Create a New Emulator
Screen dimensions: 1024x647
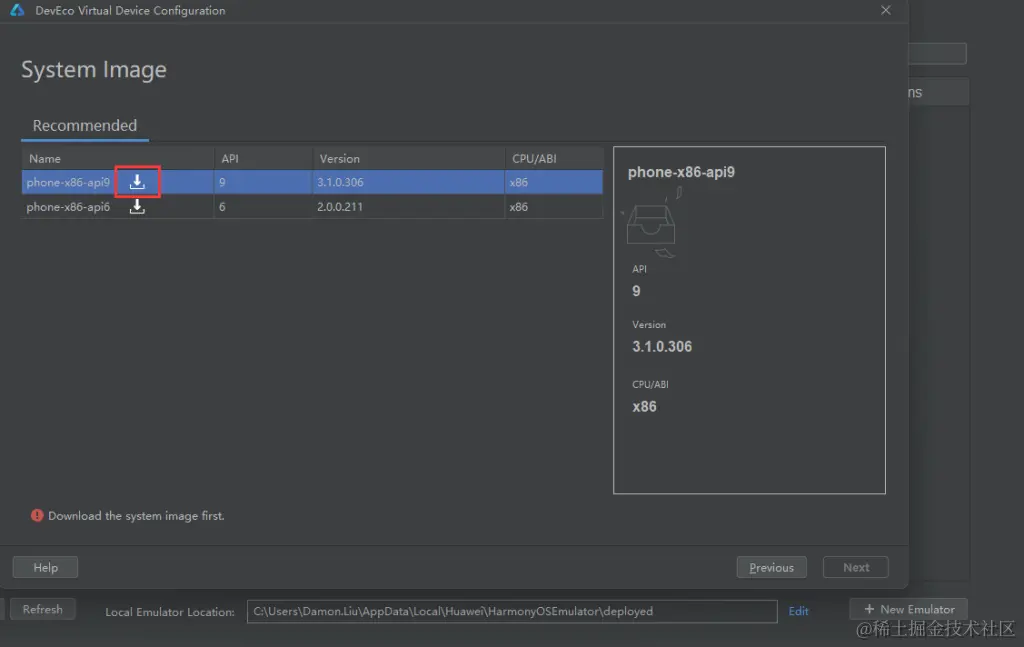point(908,609)
